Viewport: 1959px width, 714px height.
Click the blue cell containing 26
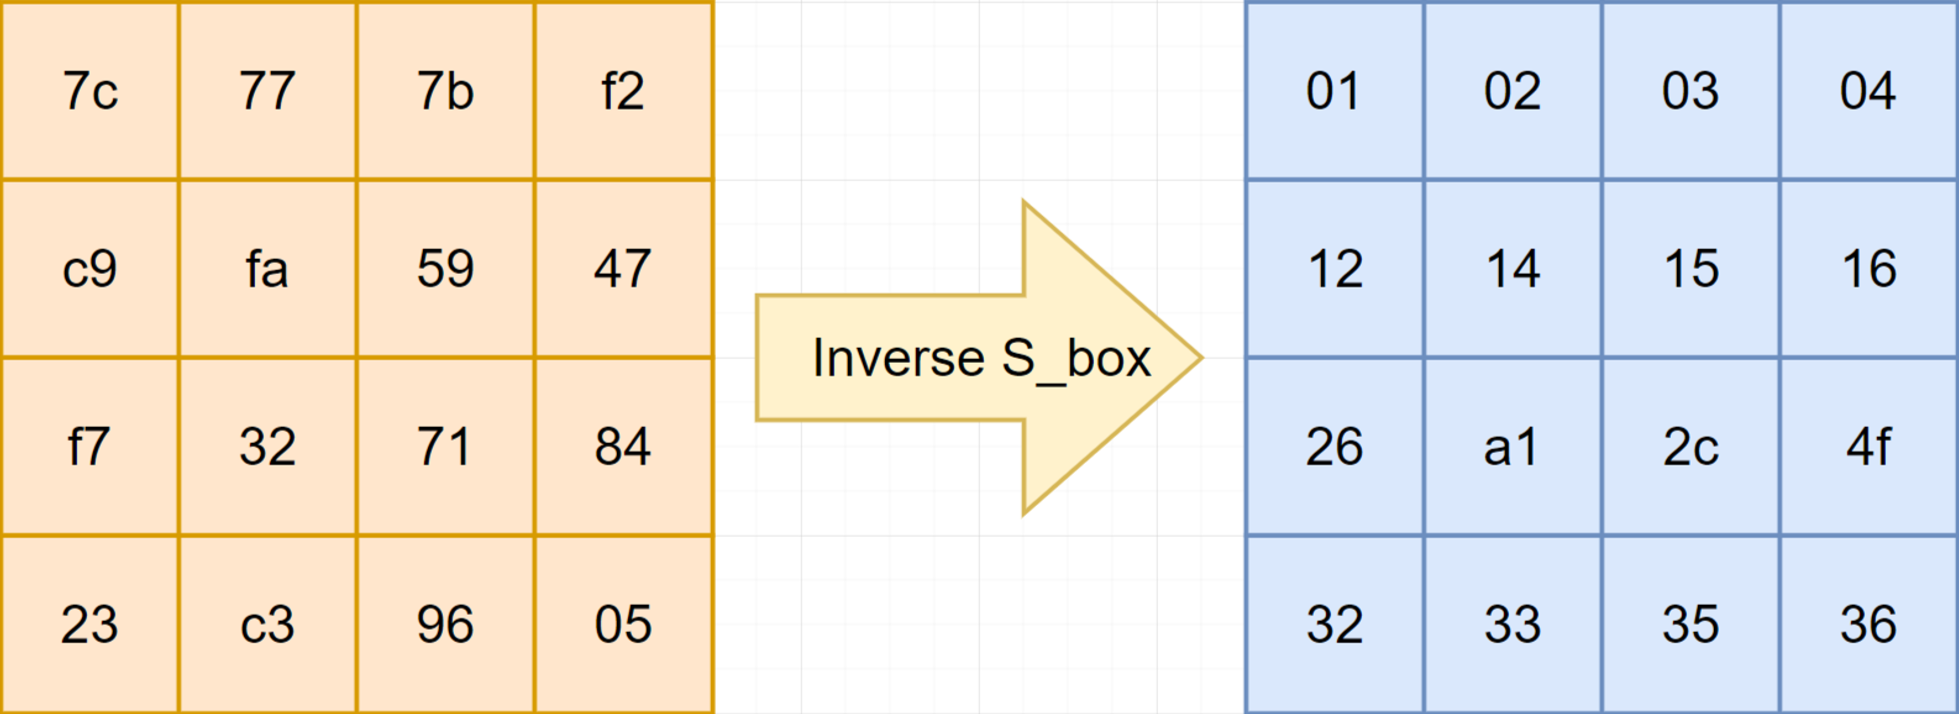click(x=1334, y=447)
